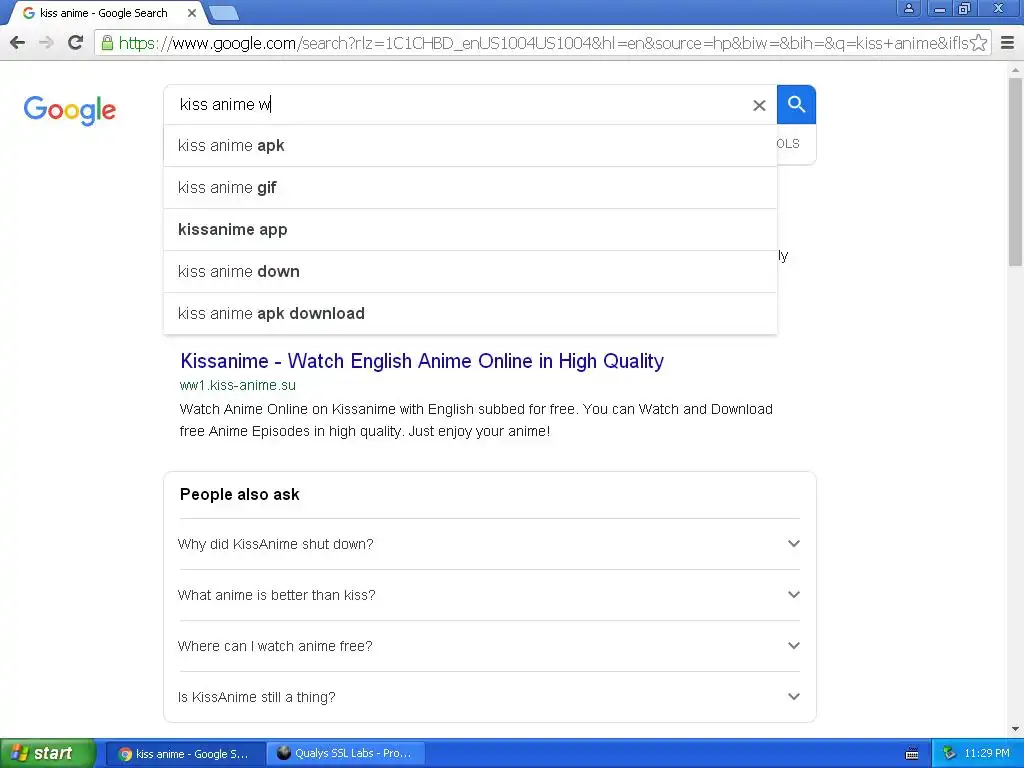
Task: Choose suggestion kissanime app
Action: click(470, 229)
